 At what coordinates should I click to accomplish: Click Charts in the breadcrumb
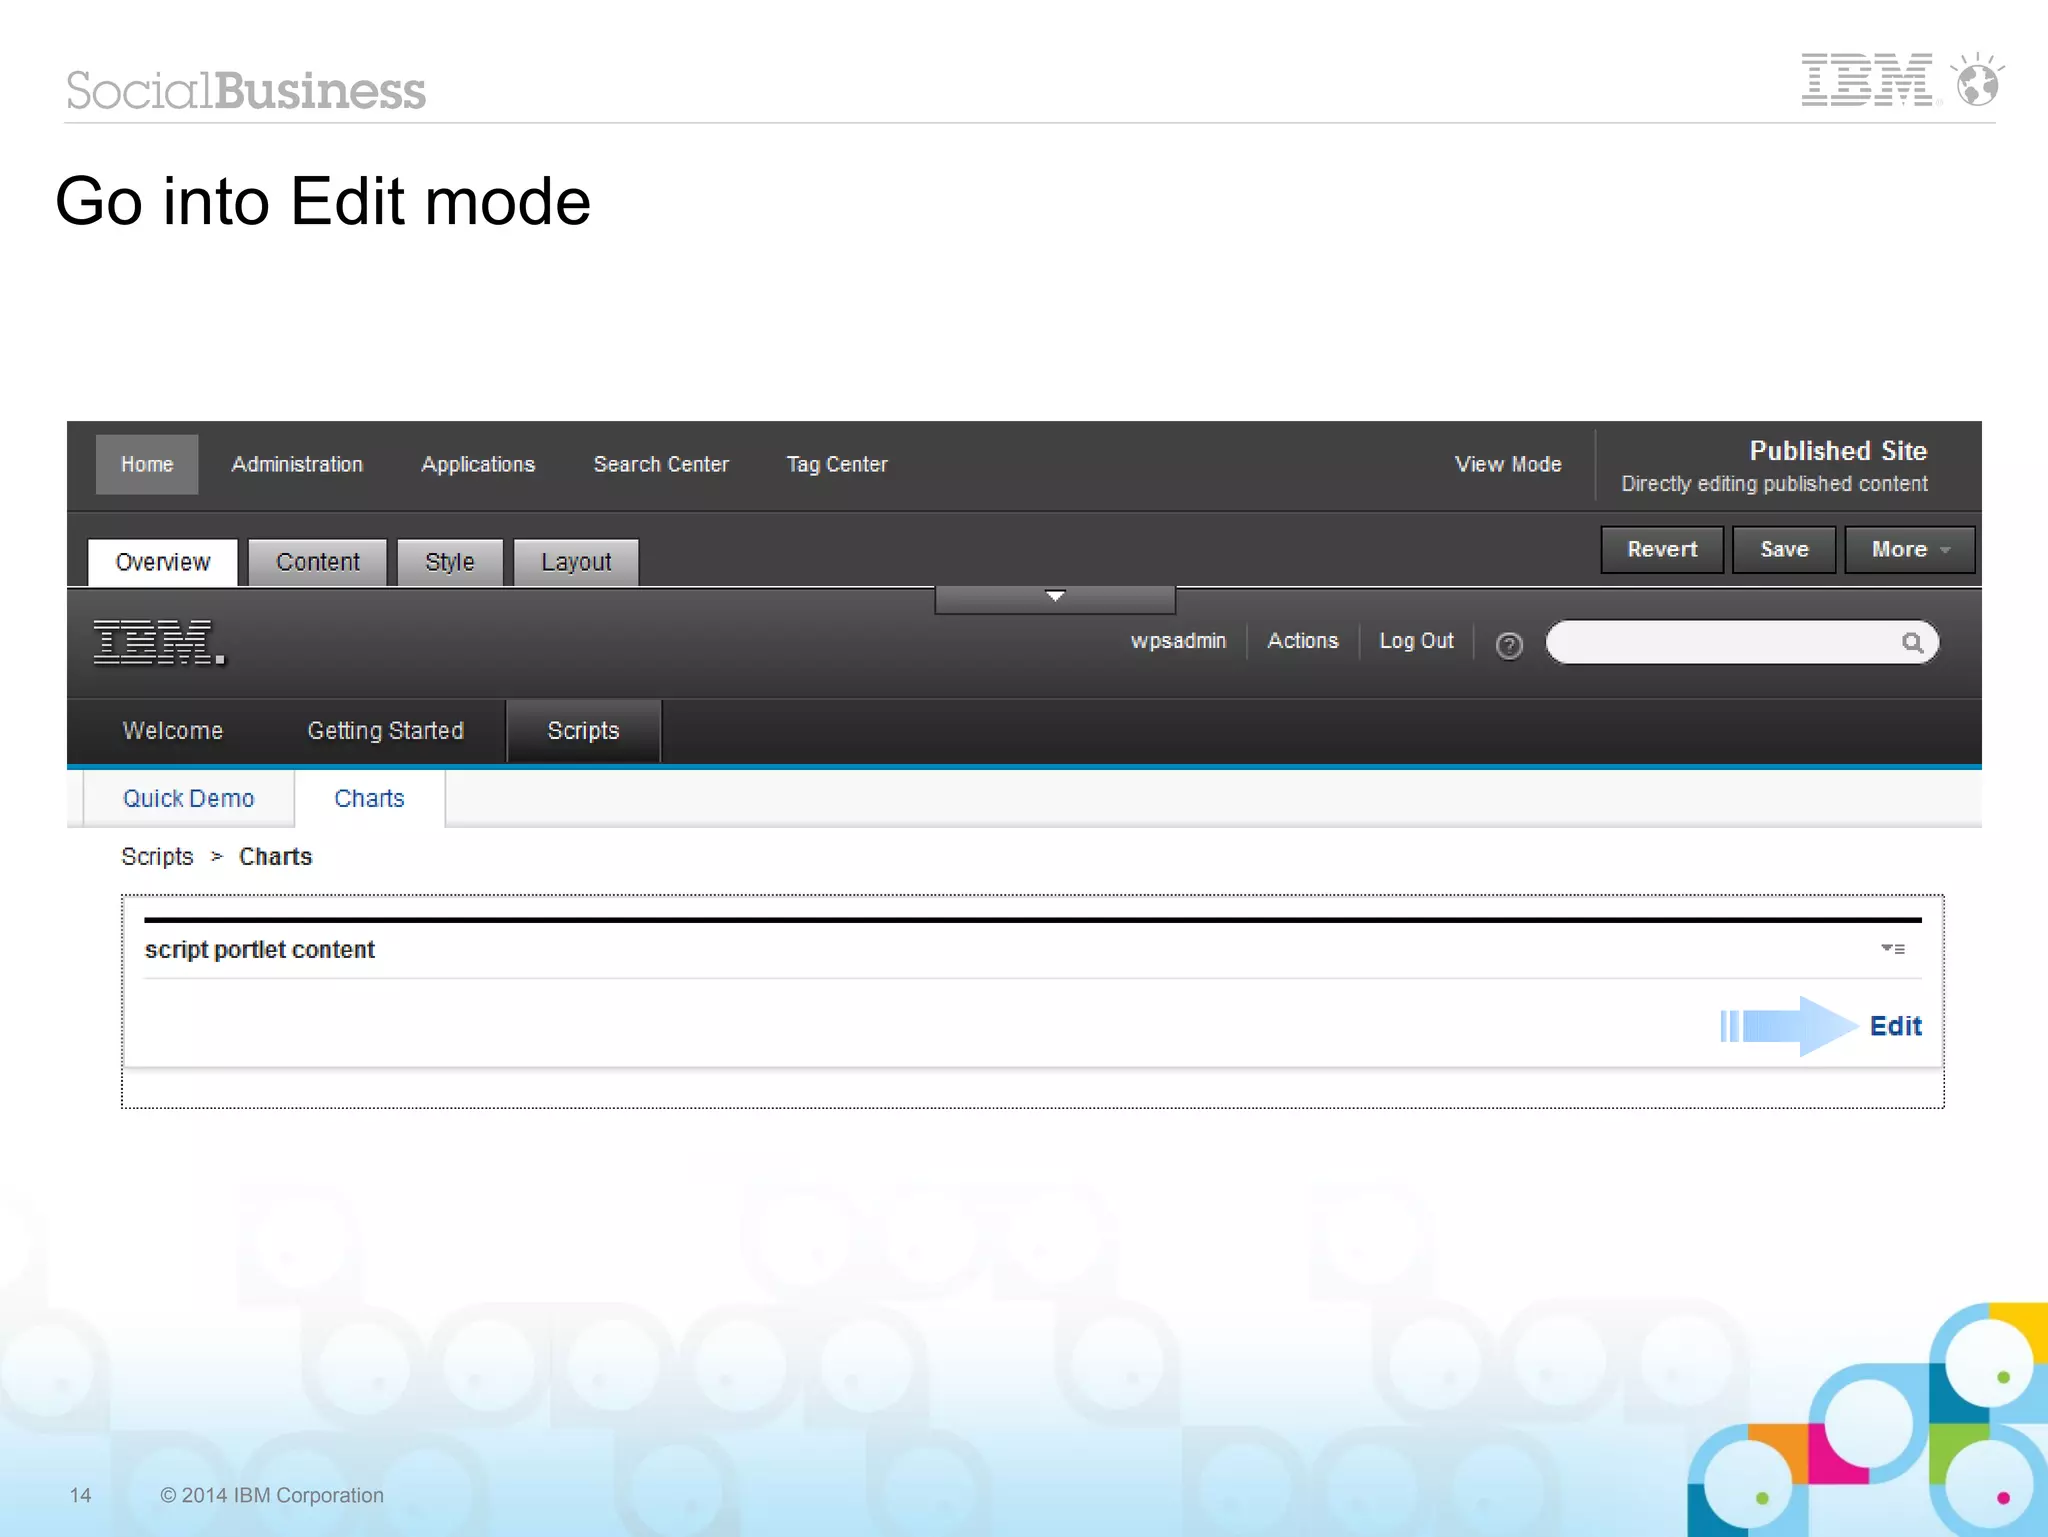(x=275, y=857)
